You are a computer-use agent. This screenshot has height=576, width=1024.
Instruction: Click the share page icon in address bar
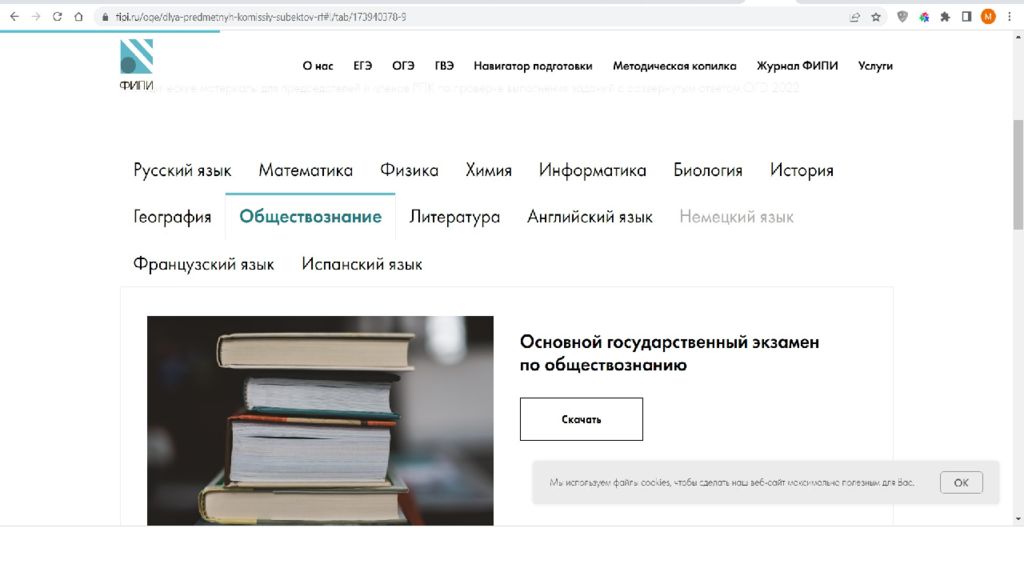854,17
